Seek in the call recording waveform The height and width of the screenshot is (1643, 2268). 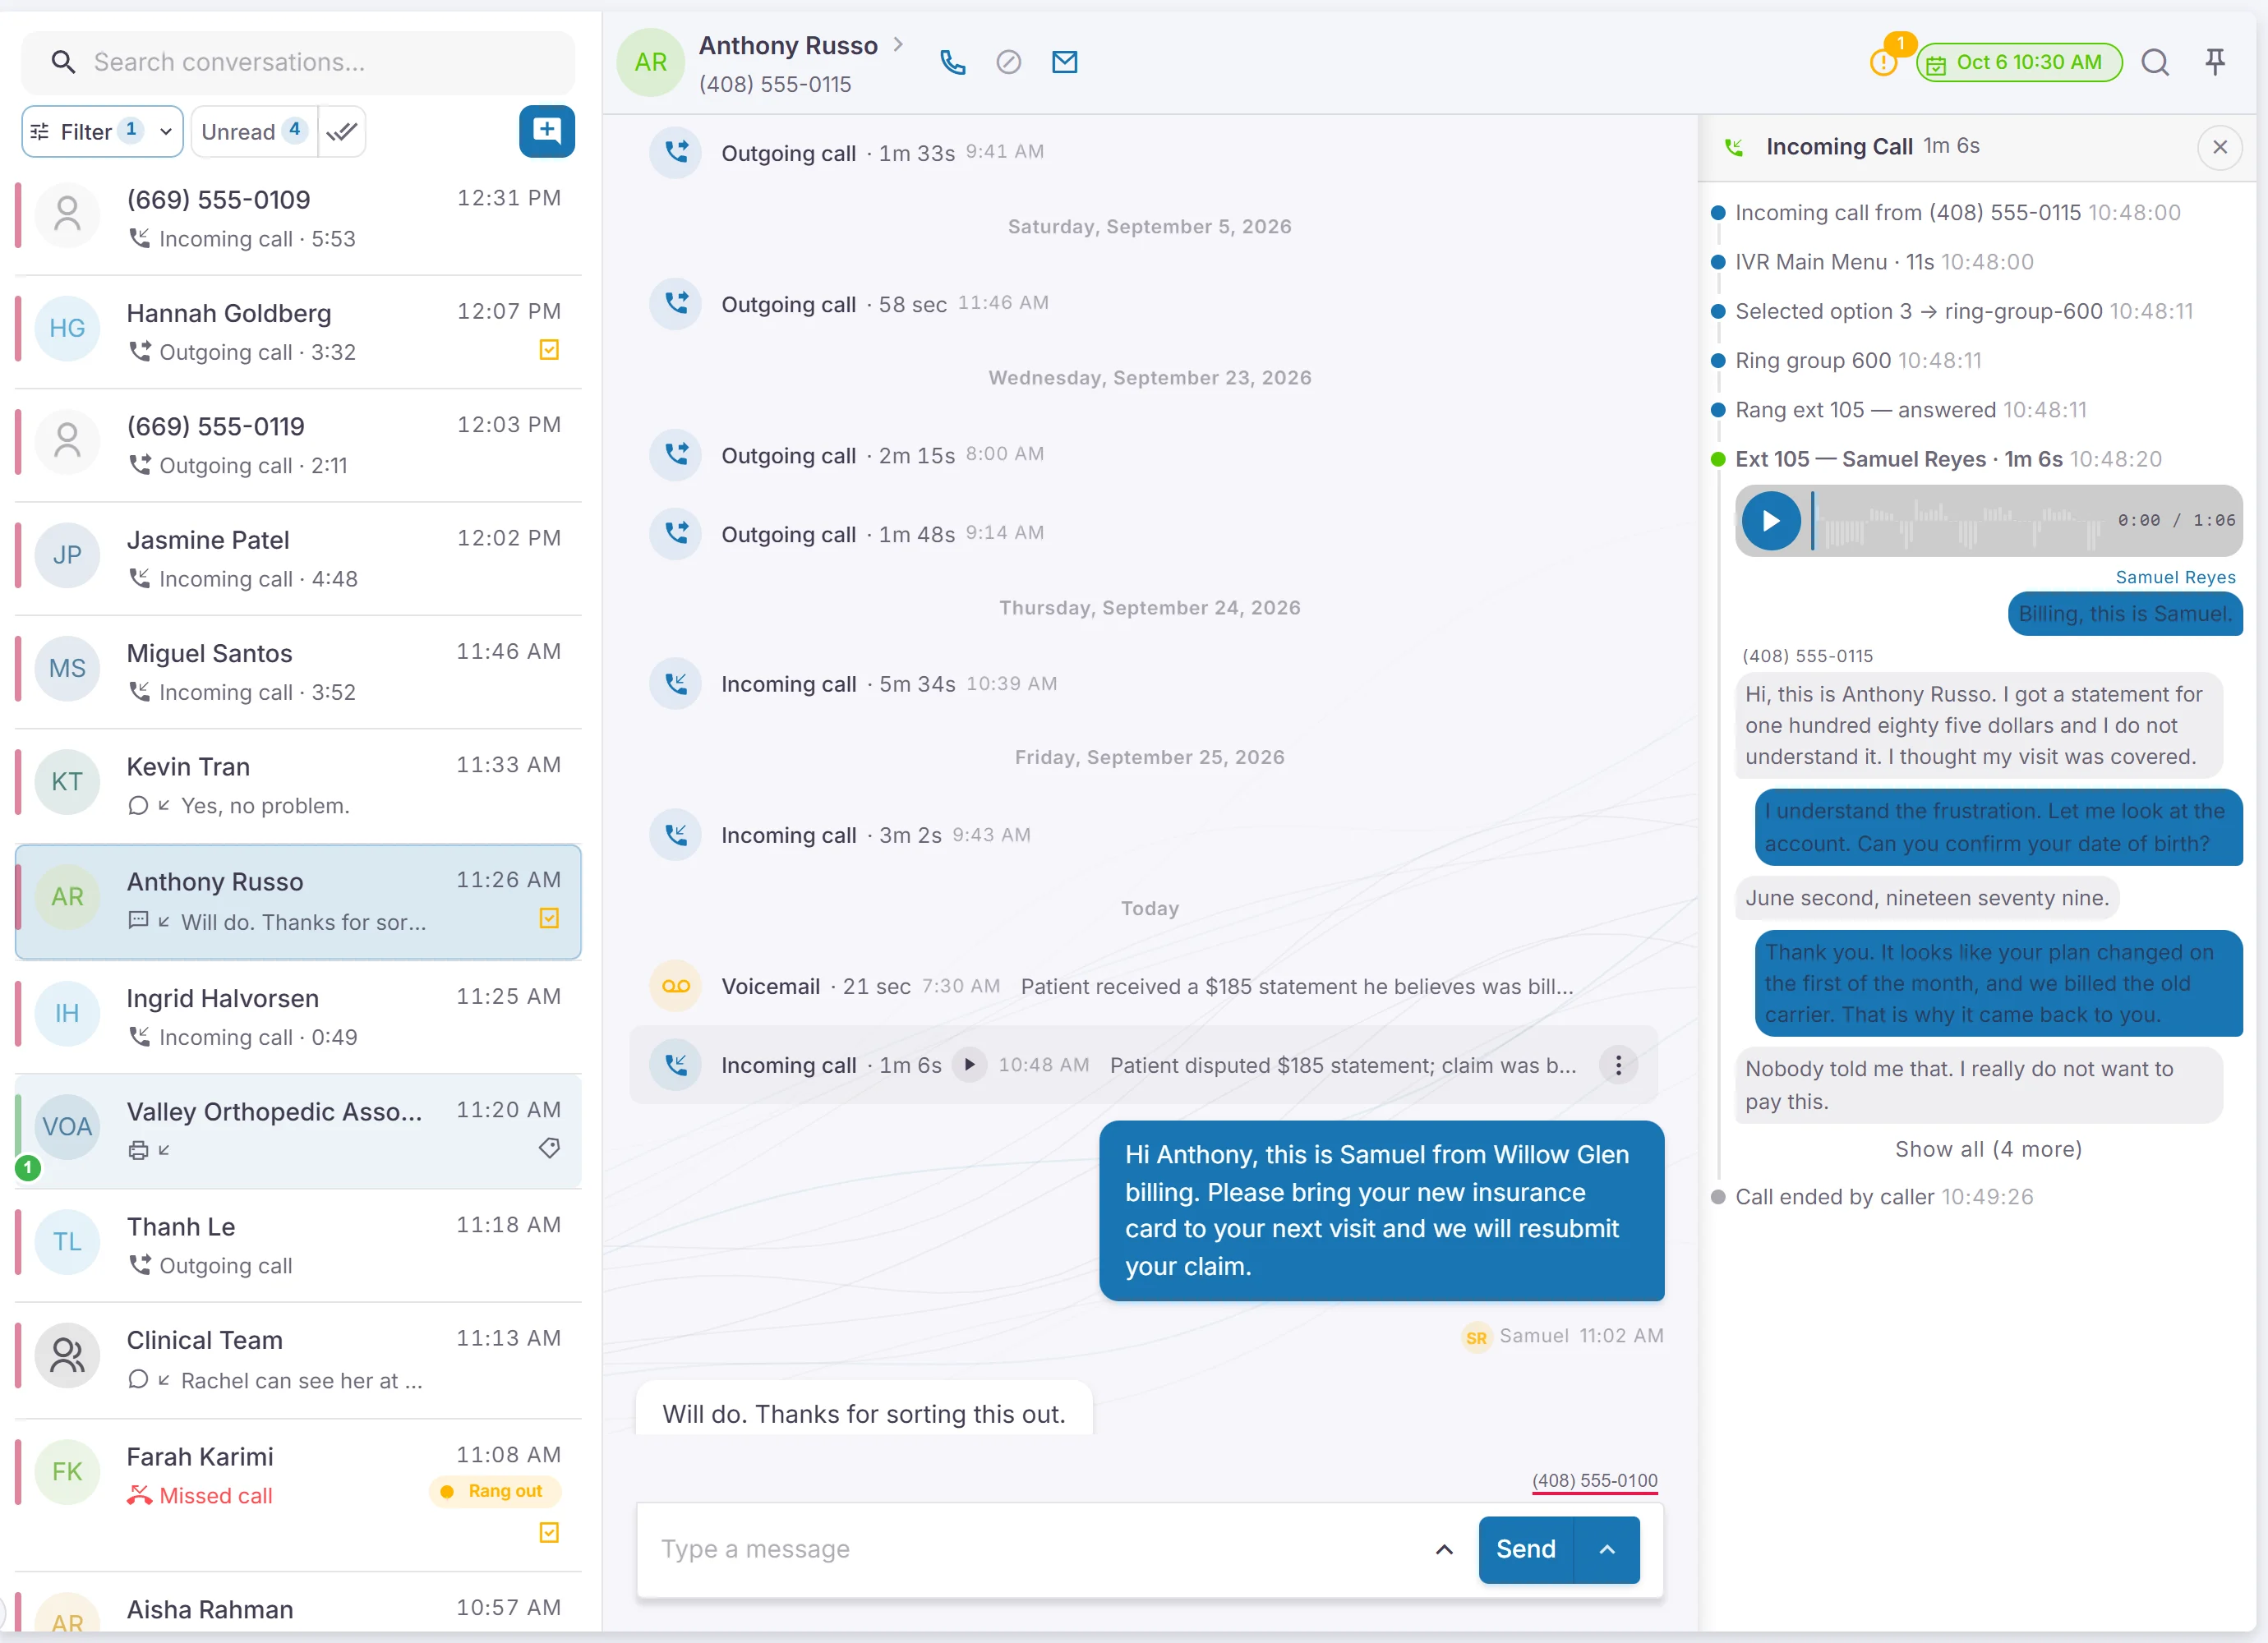click(1956, 521)
